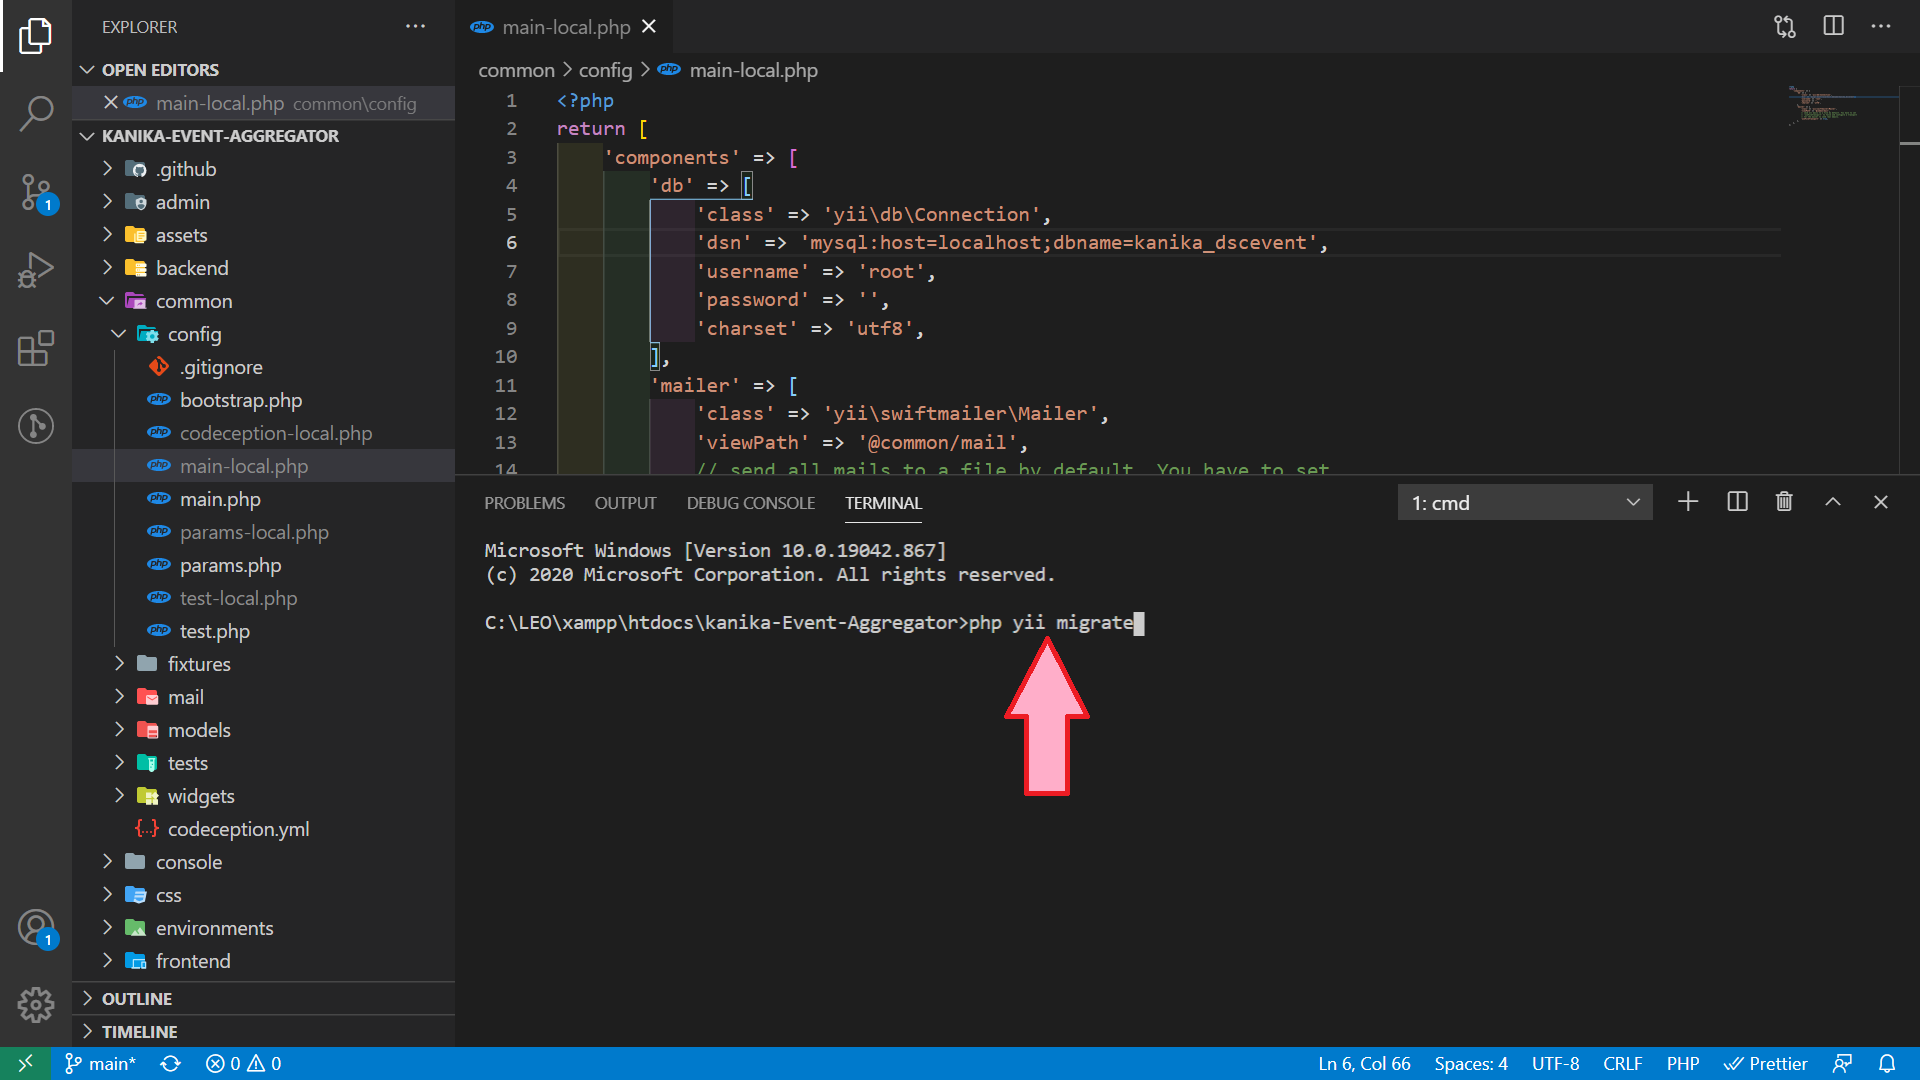Change line endings via 'CRLF'
Image resolution: width=1920 pixels, height=1080 pixels.
coord(1622,1064)
